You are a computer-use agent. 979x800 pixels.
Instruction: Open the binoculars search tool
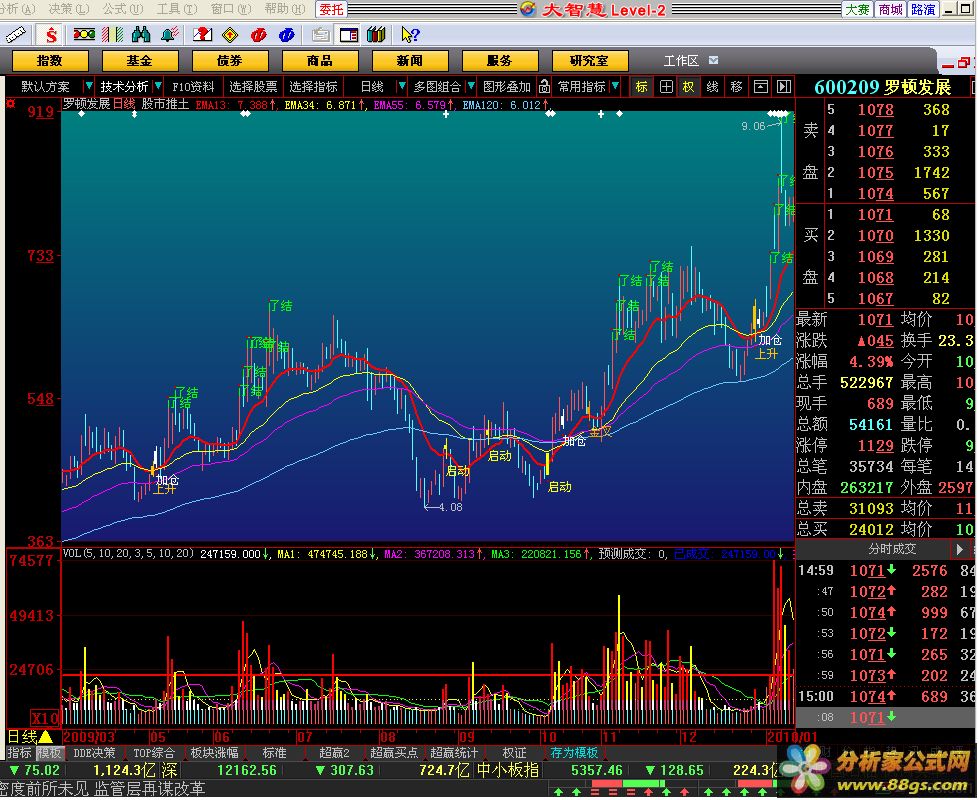pos(141,34)
